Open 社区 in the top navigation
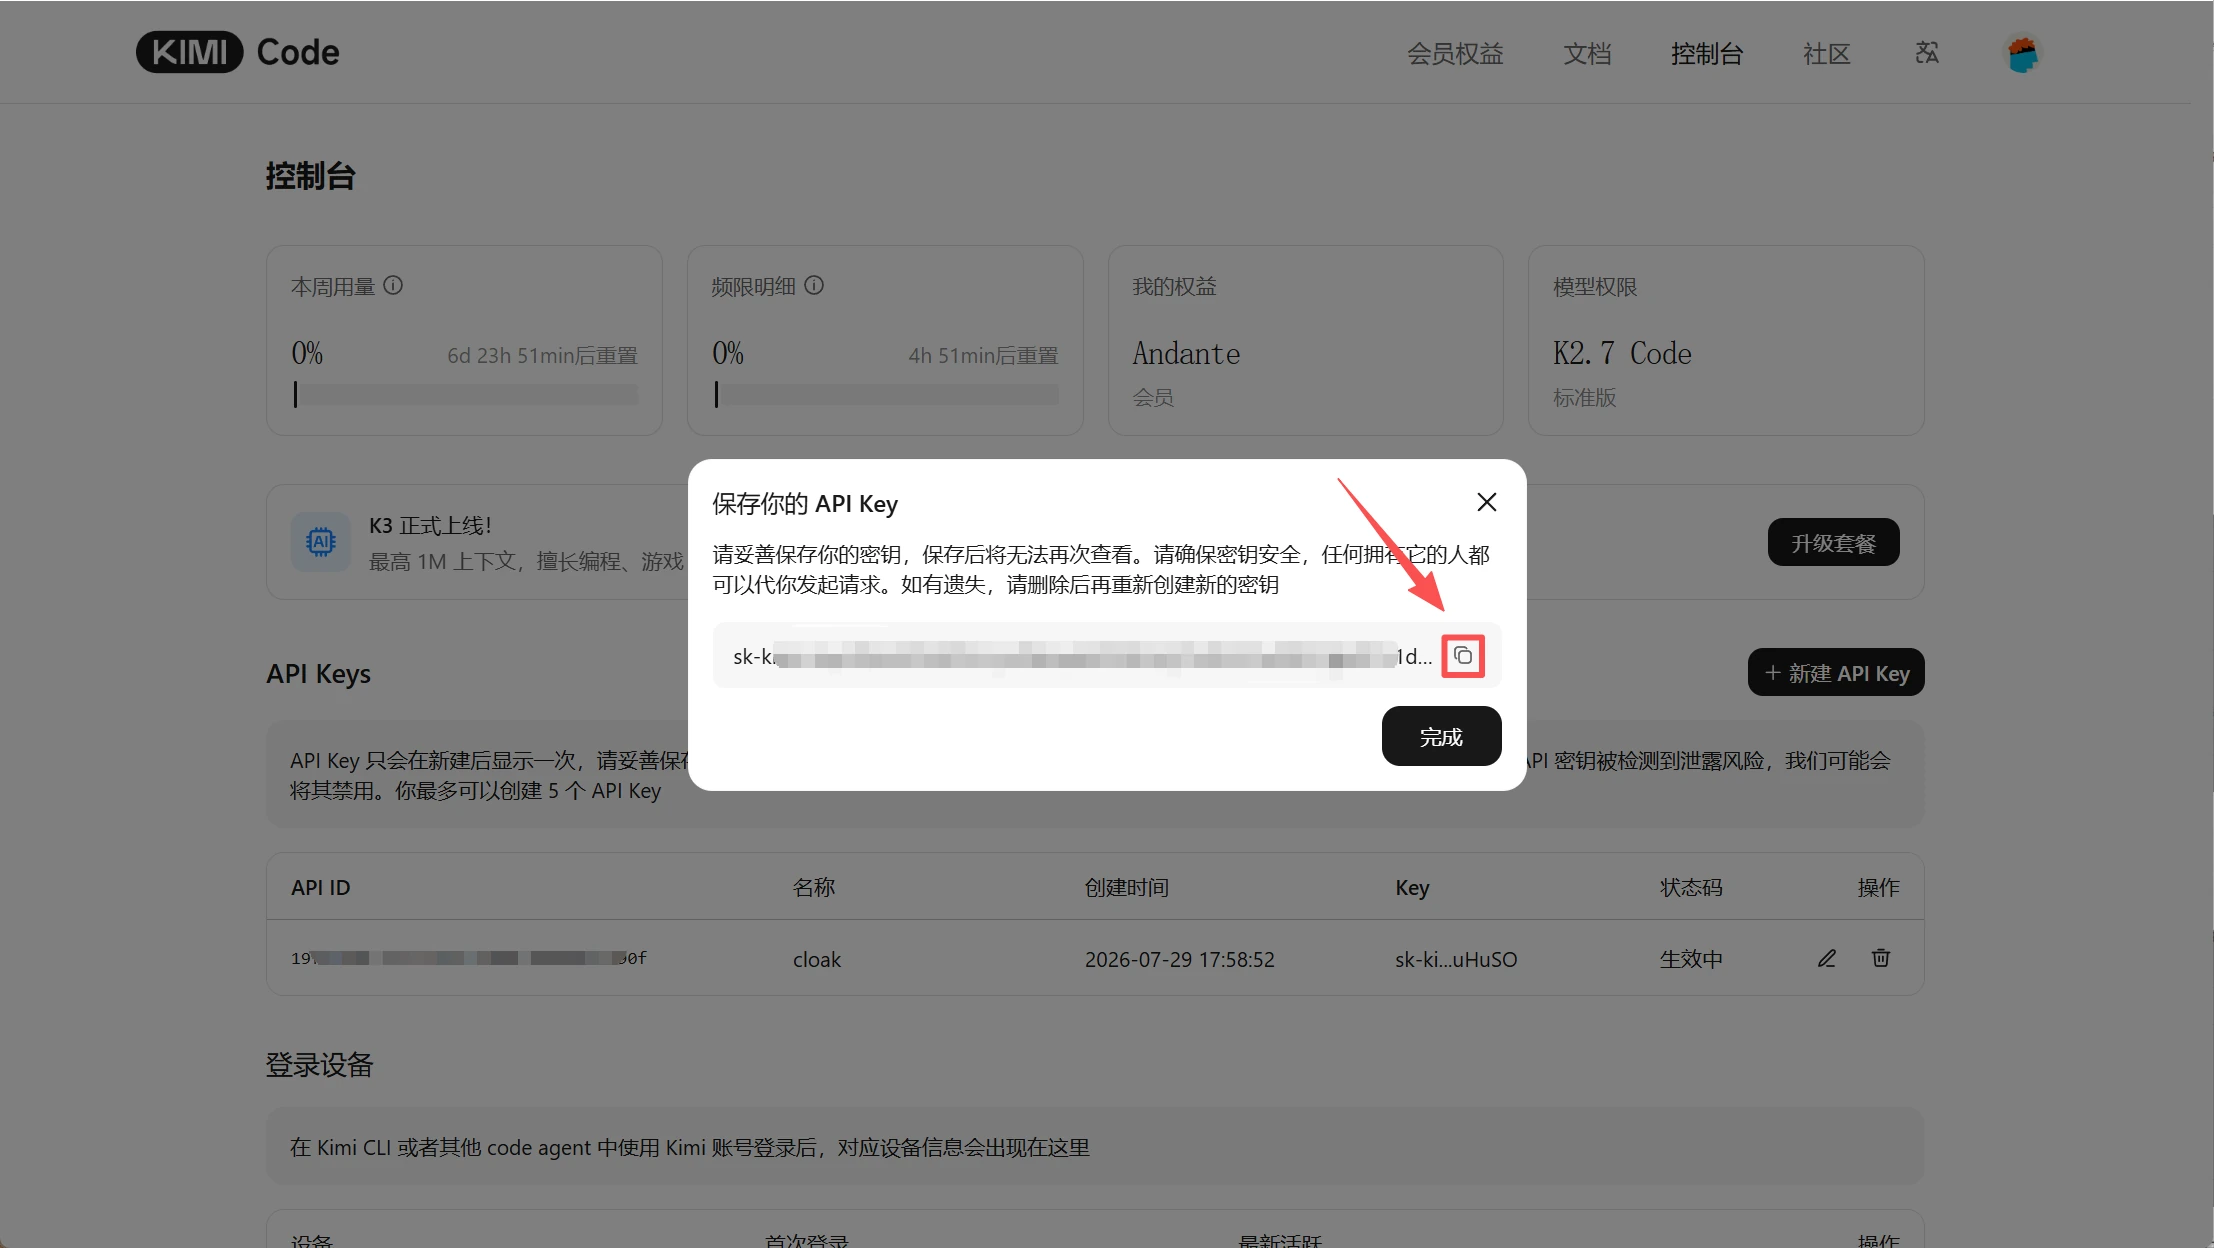Viewport: 2214px width, 1248px height. [1827, 53]
